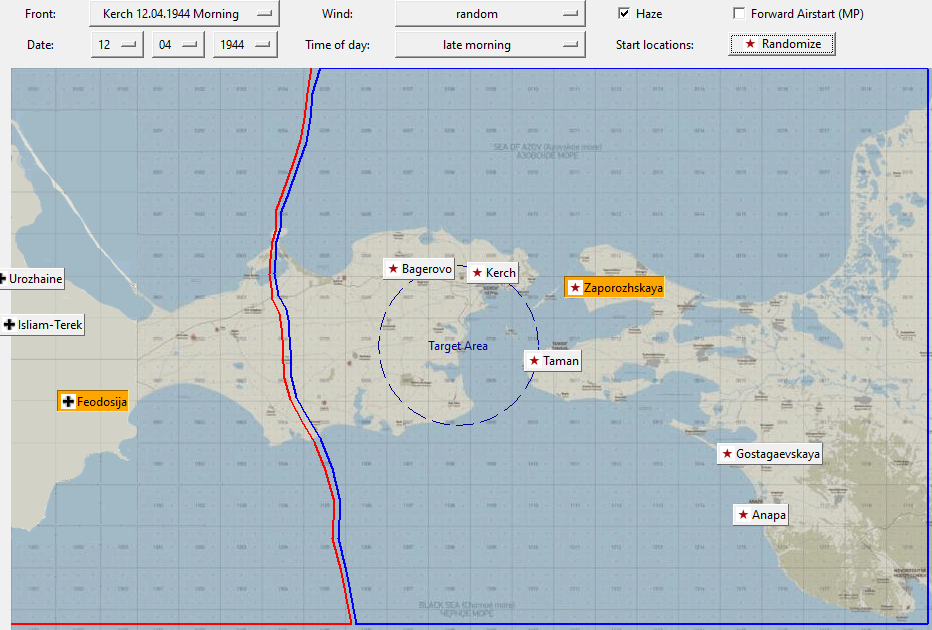Viewport: 932px width, 630px height.
Task: Click the Time of day label
Action: click(338, 45)
